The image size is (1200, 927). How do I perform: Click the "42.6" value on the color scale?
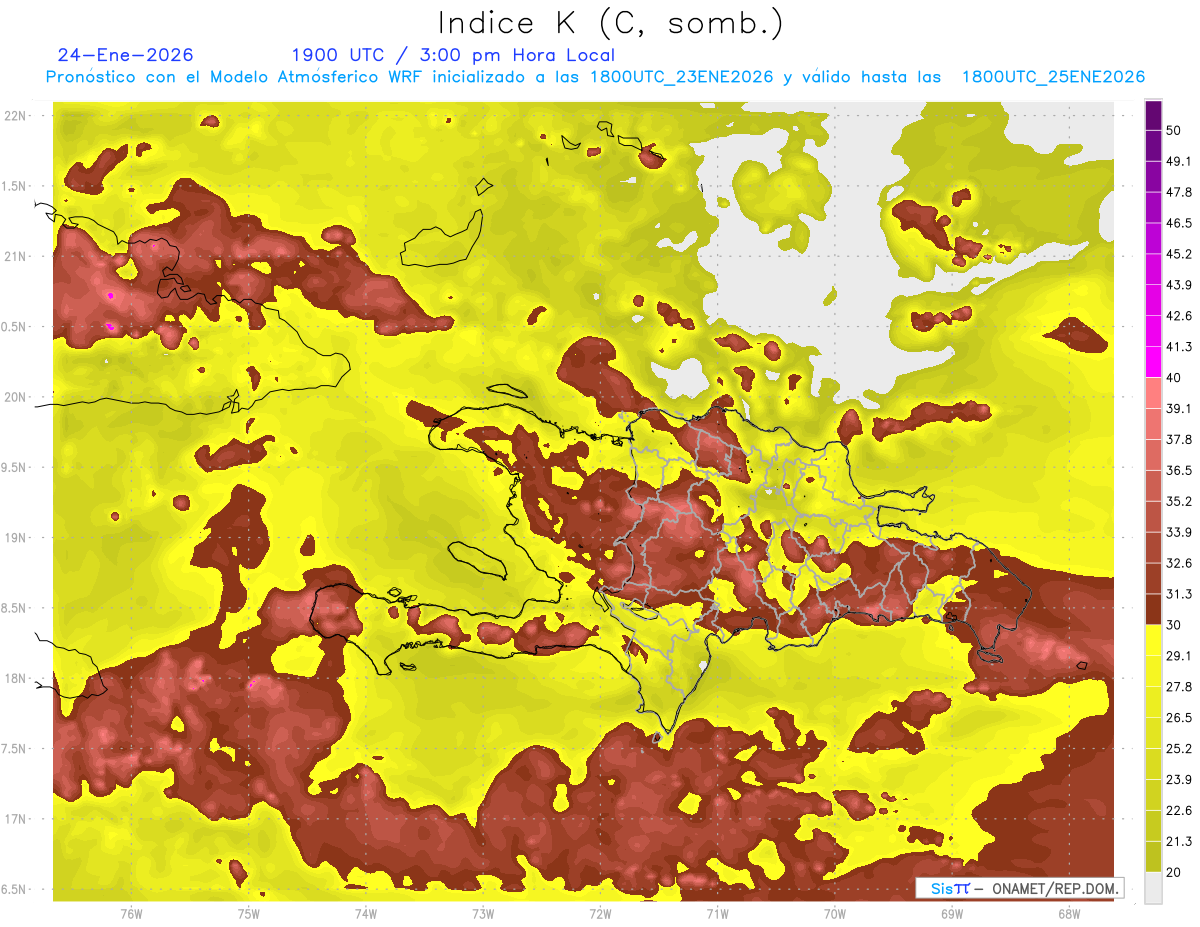click(x=1179, y=316)
